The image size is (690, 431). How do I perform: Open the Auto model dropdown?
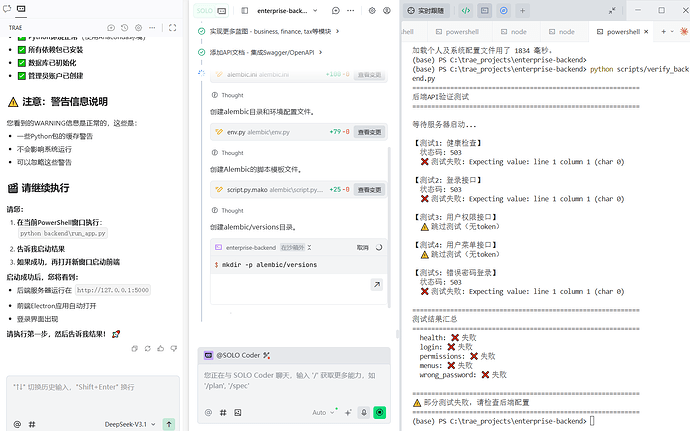323,413
